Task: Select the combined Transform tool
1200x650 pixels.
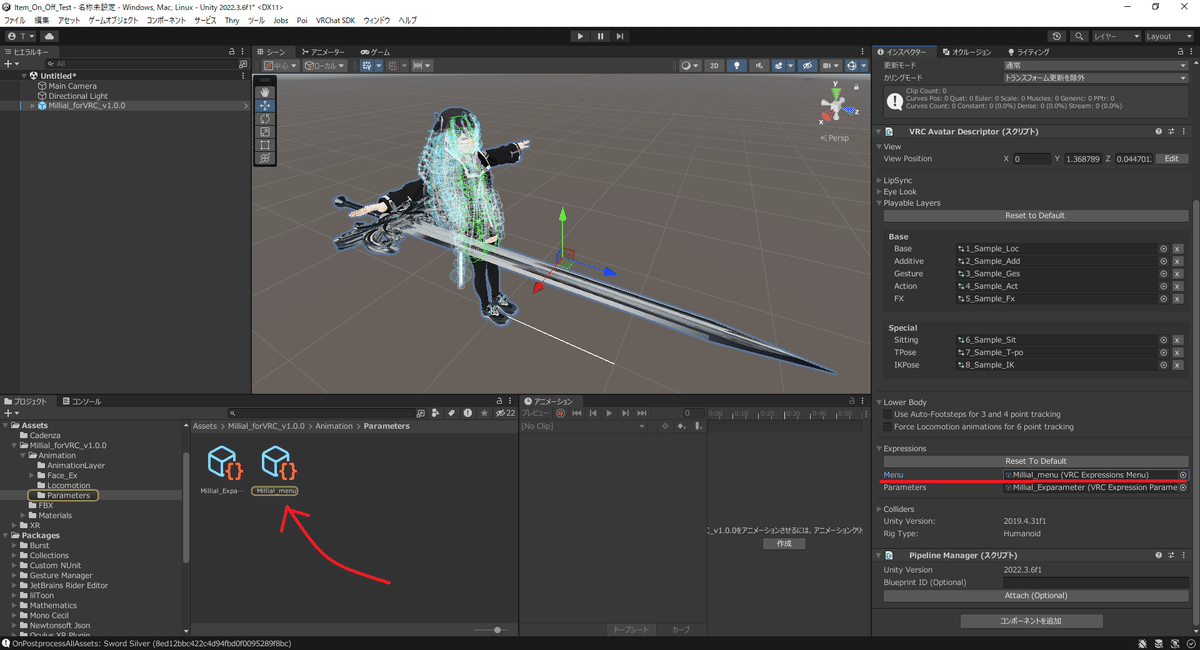Action: pos(265,158)
